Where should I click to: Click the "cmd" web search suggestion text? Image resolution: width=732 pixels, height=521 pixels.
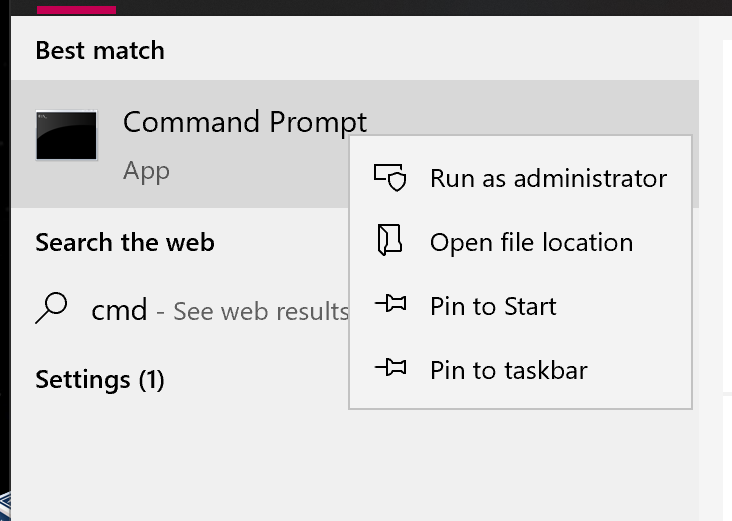pos(119,310)
